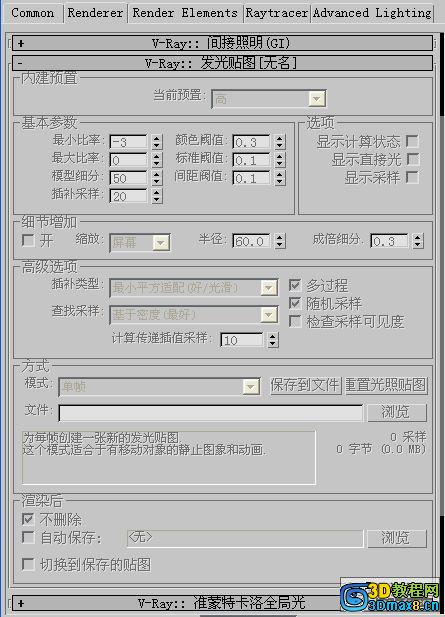Click spinner arrows next to 最小比率 value

click(157, 142)
